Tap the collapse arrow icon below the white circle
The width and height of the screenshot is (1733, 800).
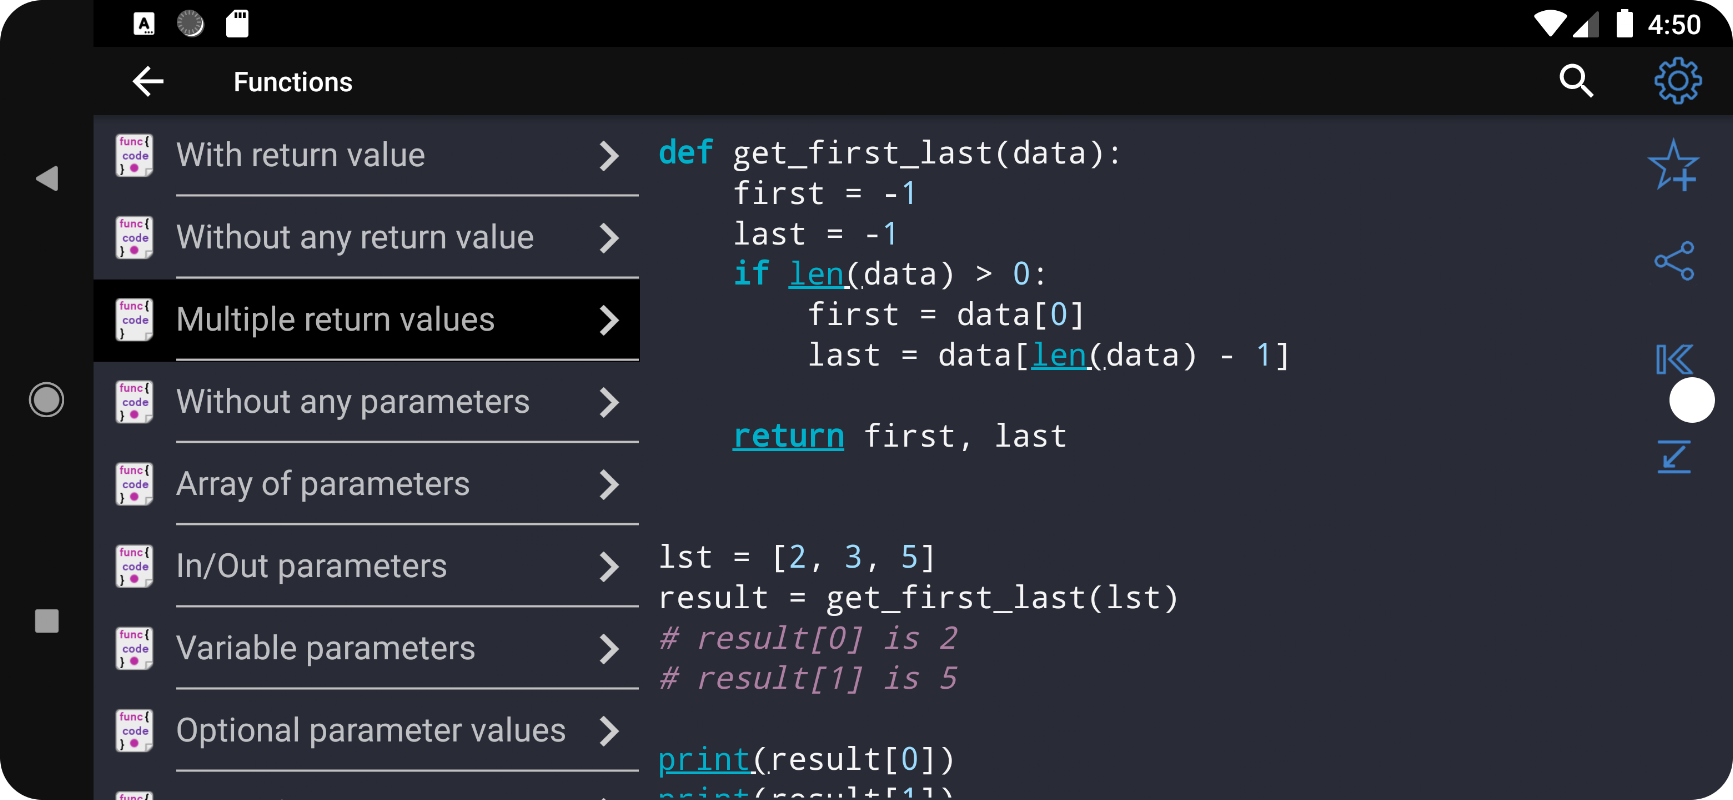click(1674, 456)
